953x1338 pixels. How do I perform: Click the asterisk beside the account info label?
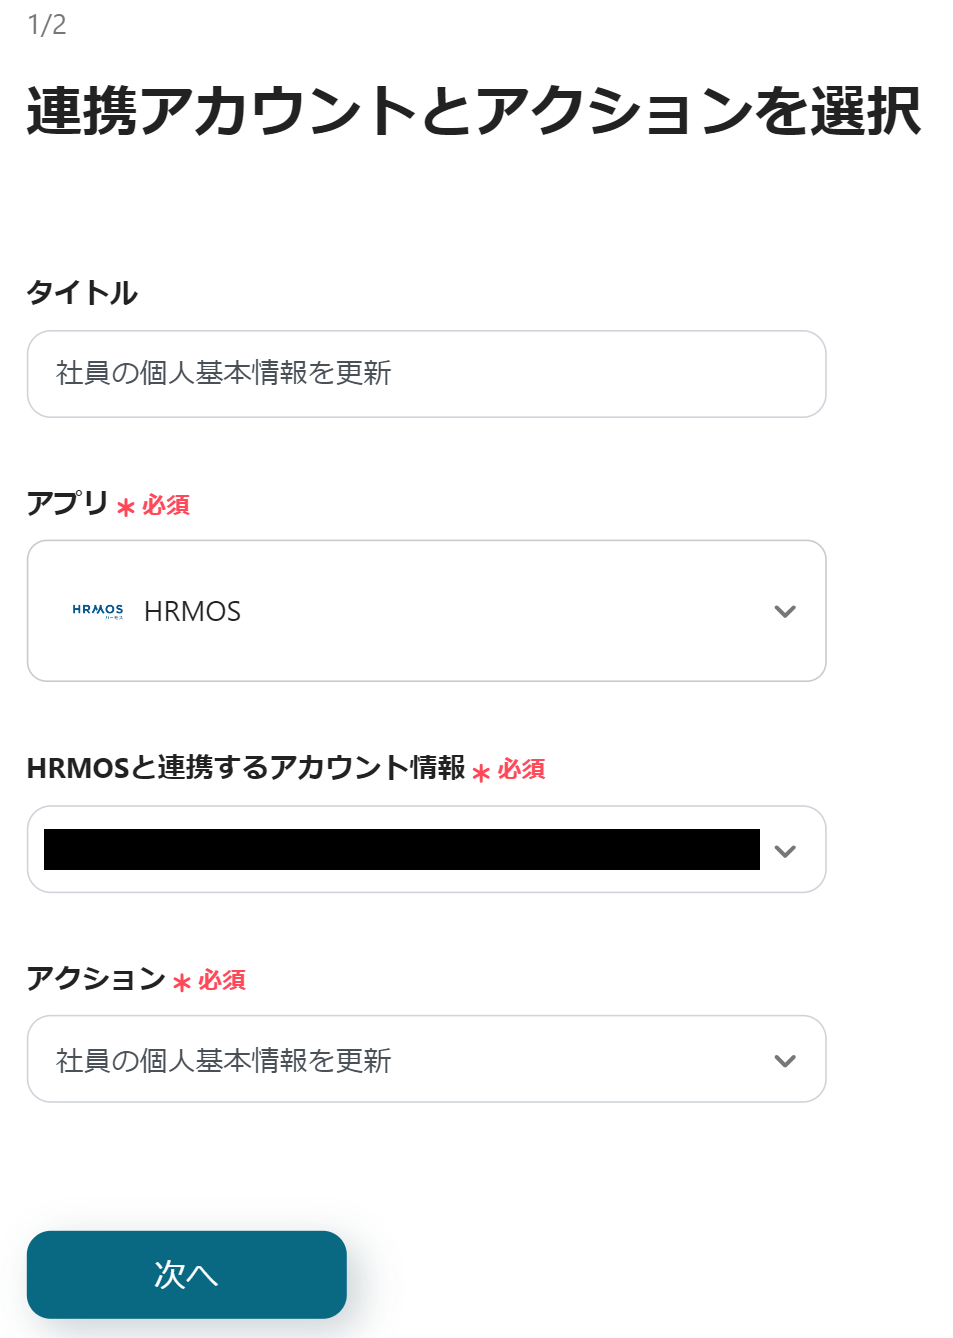point(481,772)
